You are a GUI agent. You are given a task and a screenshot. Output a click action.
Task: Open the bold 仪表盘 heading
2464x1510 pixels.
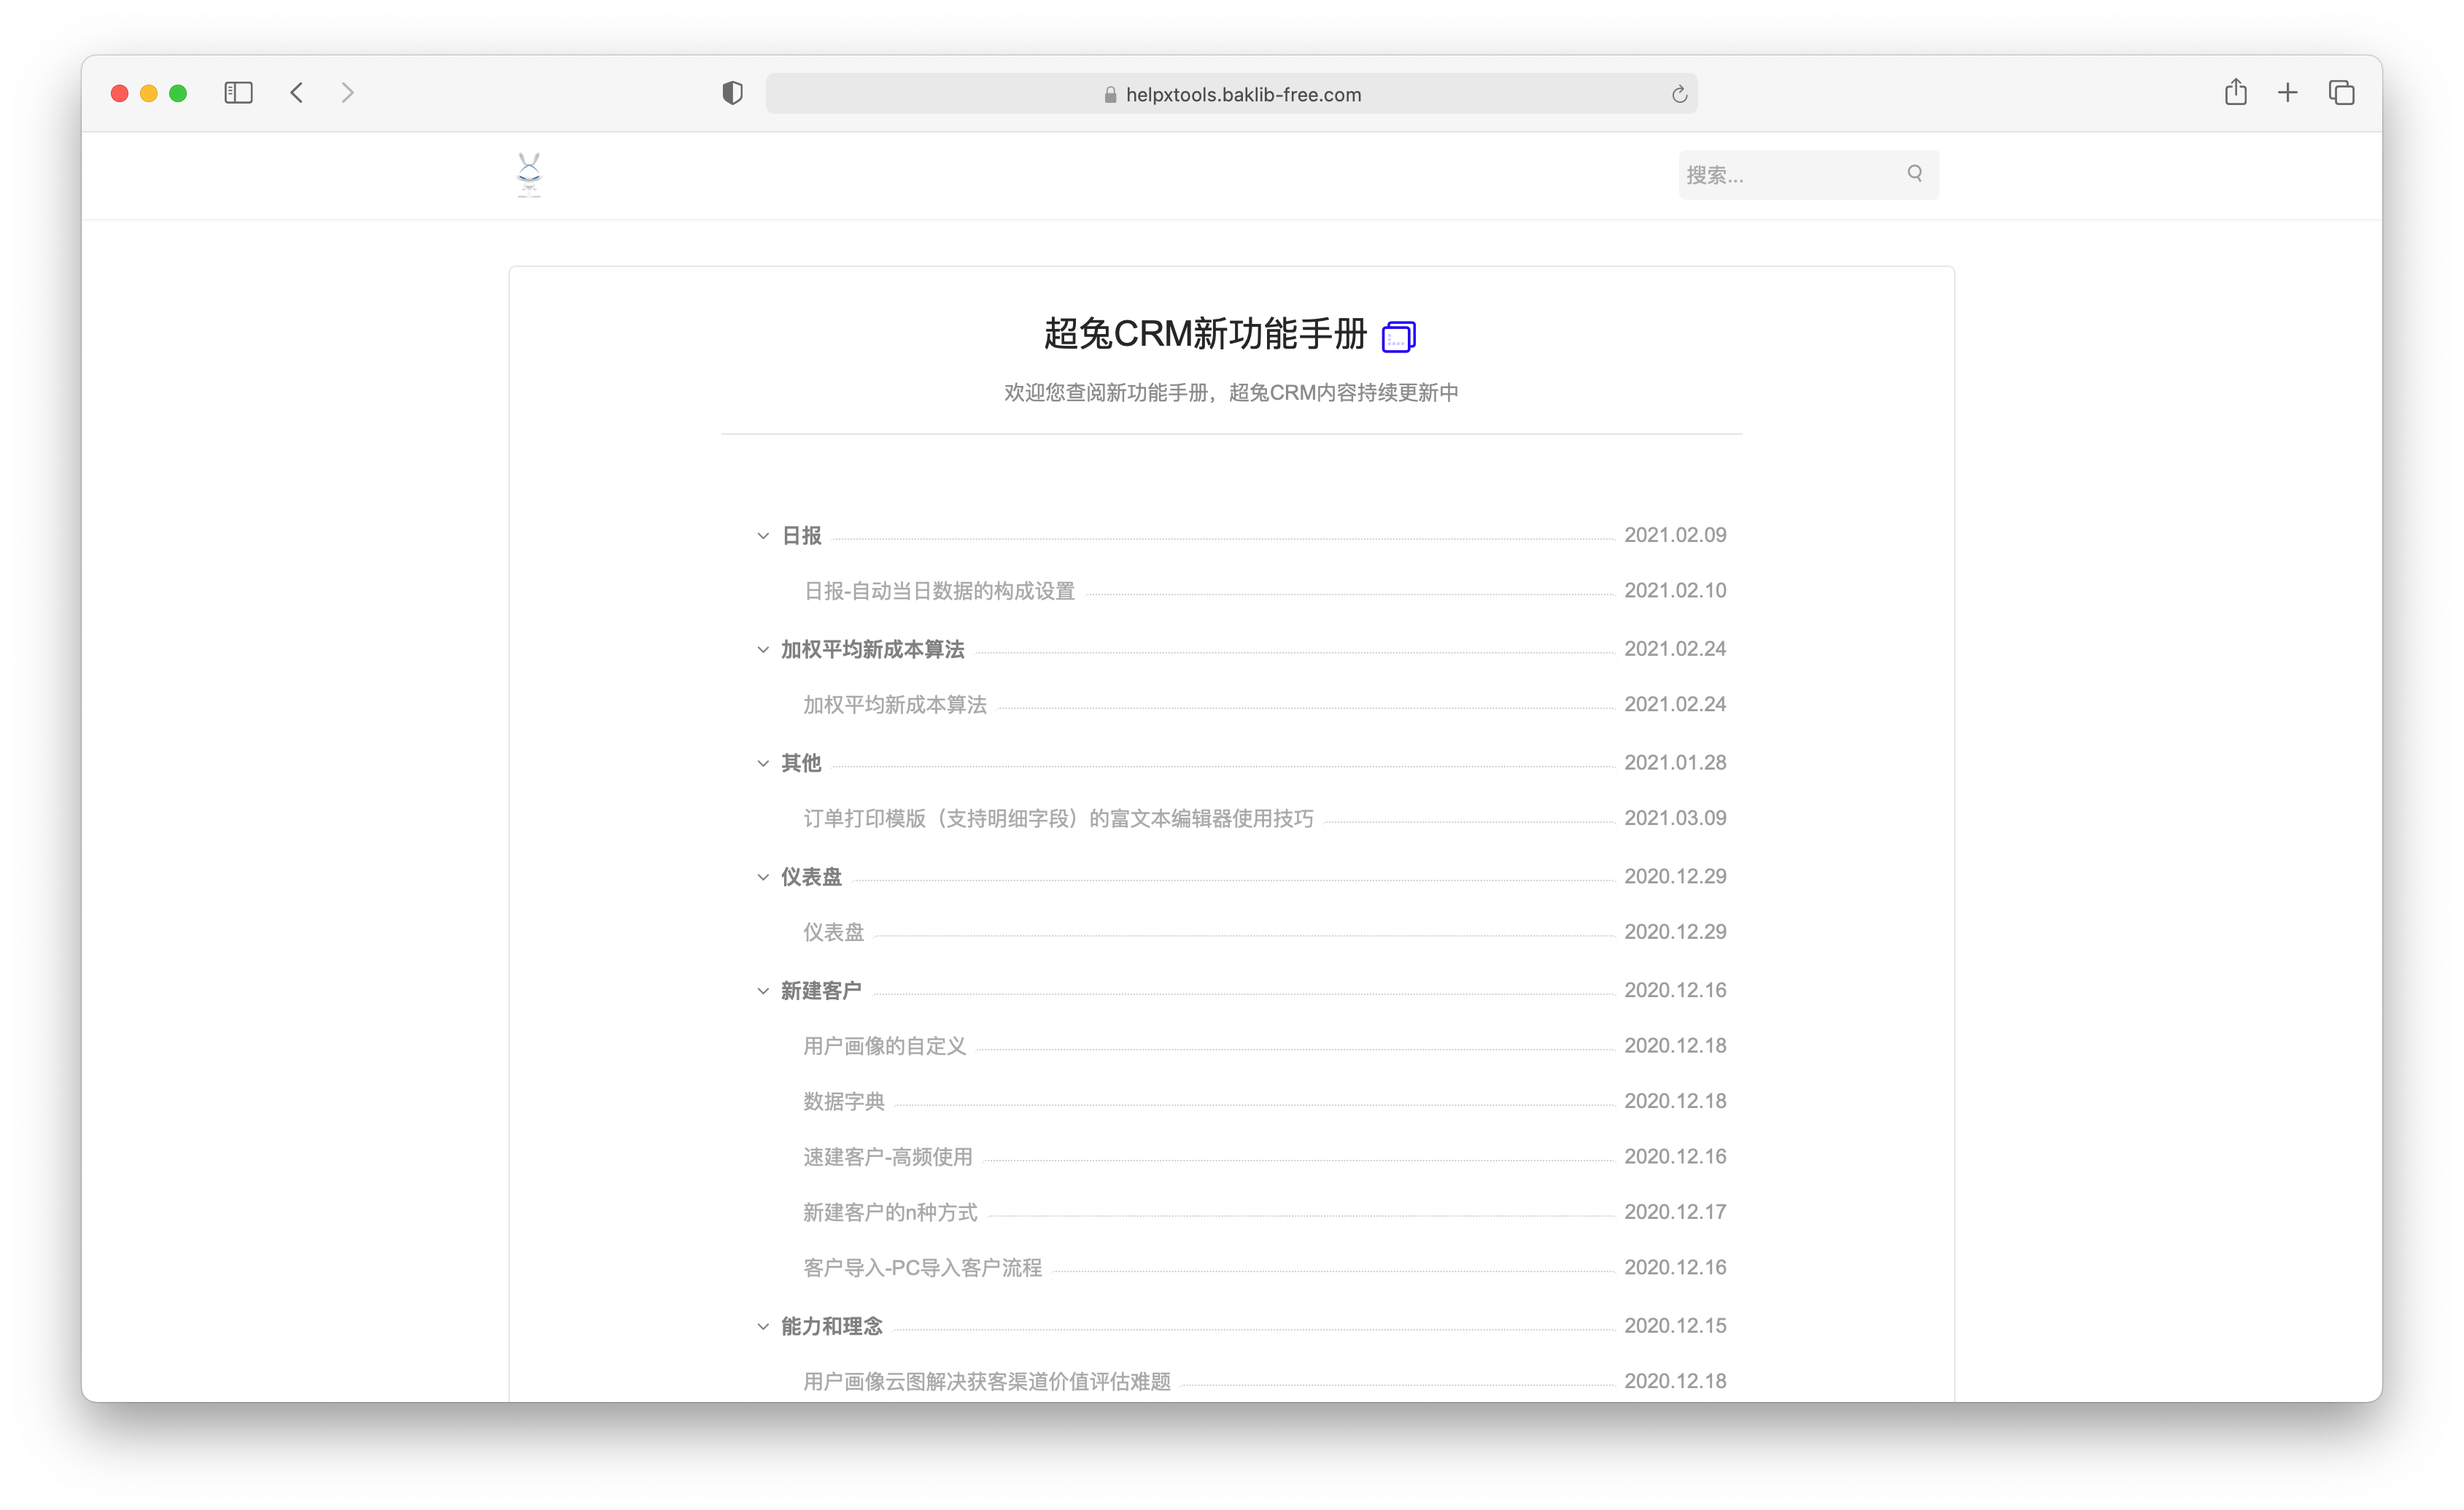(x=811, y=877)
